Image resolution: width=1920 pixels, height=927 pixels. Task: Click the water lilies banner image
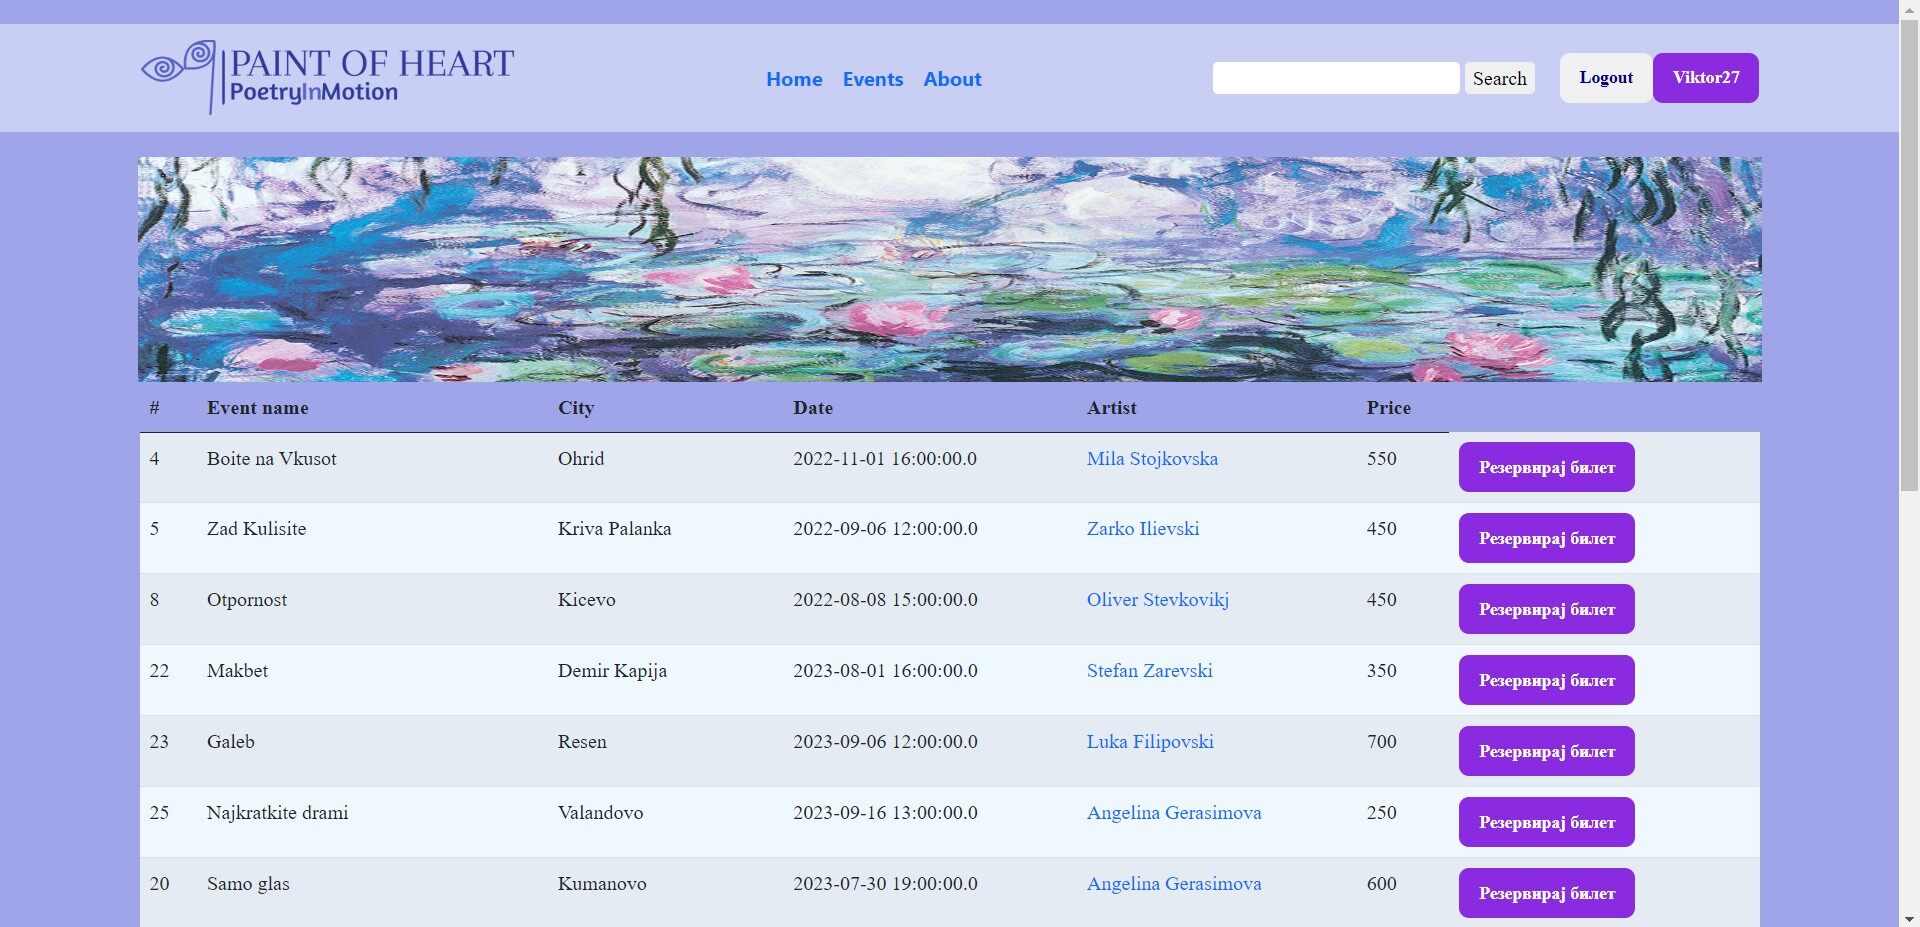[949, 269]
